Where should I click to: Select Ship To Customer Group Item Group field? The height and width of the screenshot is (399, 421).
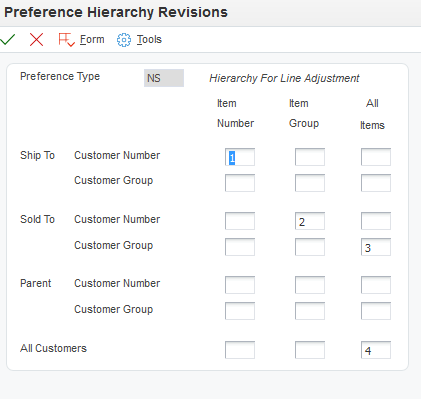(x=310, y=183)
